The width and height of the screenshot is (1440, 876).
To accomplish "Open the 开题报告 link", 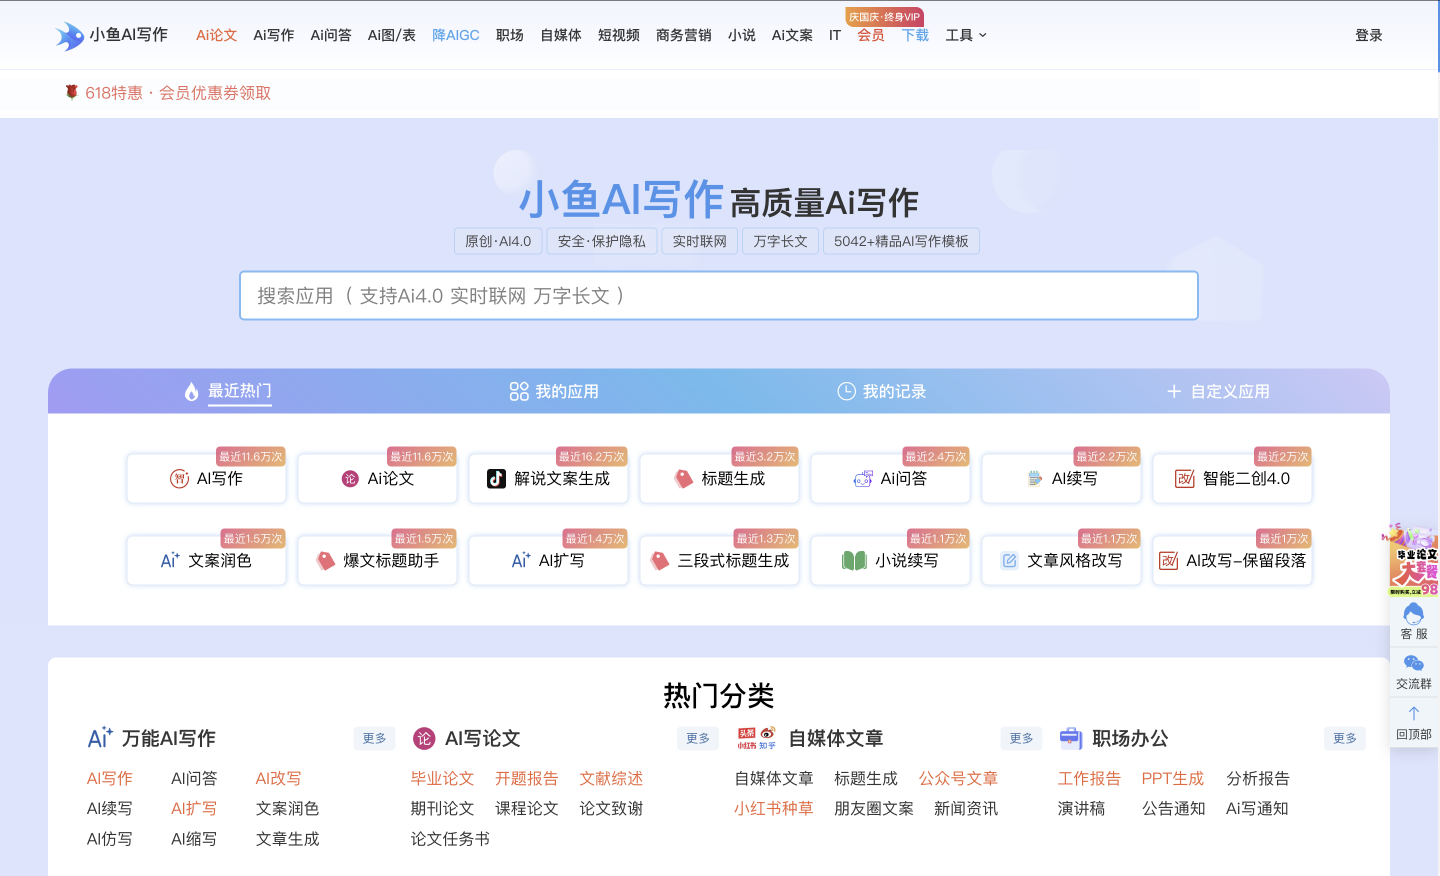I will click(527, 778).
